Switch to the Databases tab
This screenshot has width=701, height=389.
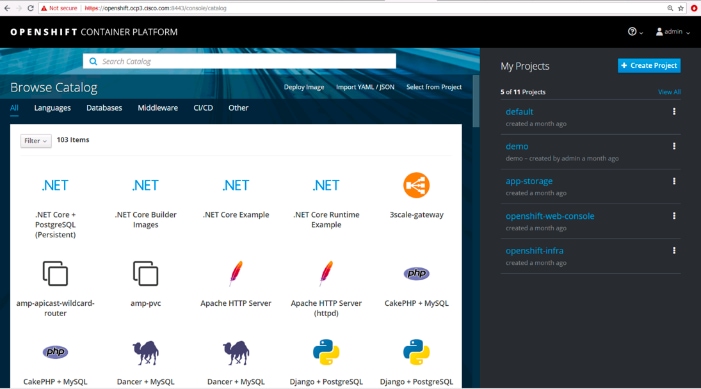point(104,108)
